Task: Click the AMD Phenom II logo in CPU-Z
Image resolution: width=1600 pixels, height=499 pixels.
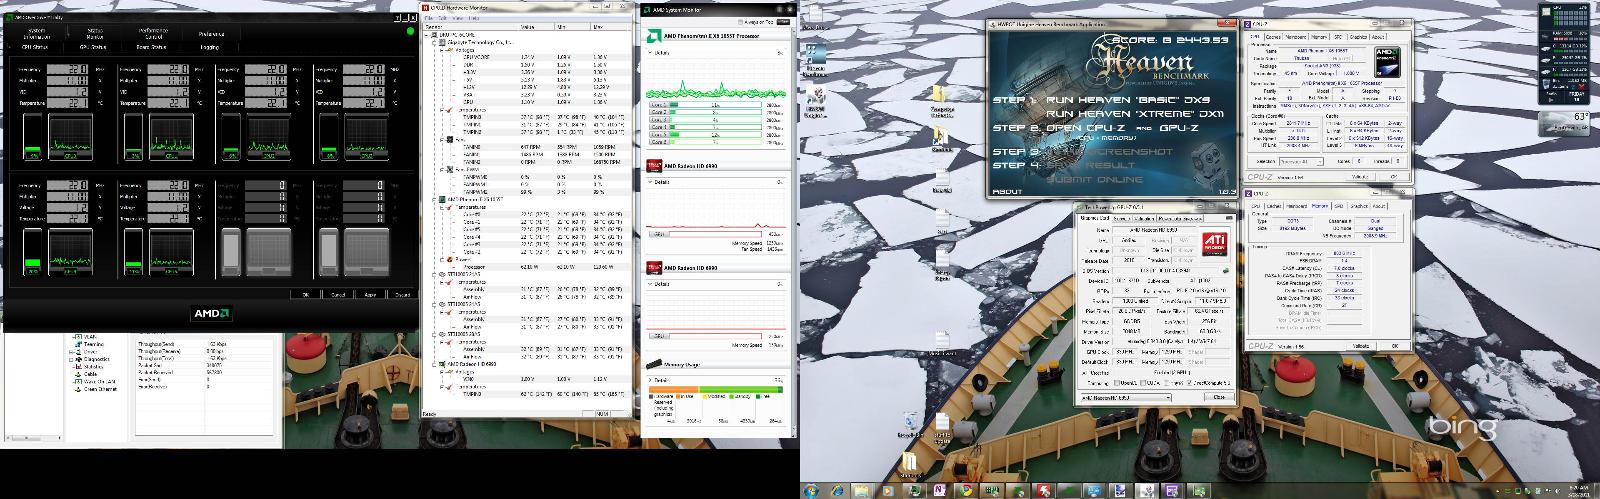Action: 1388,61
